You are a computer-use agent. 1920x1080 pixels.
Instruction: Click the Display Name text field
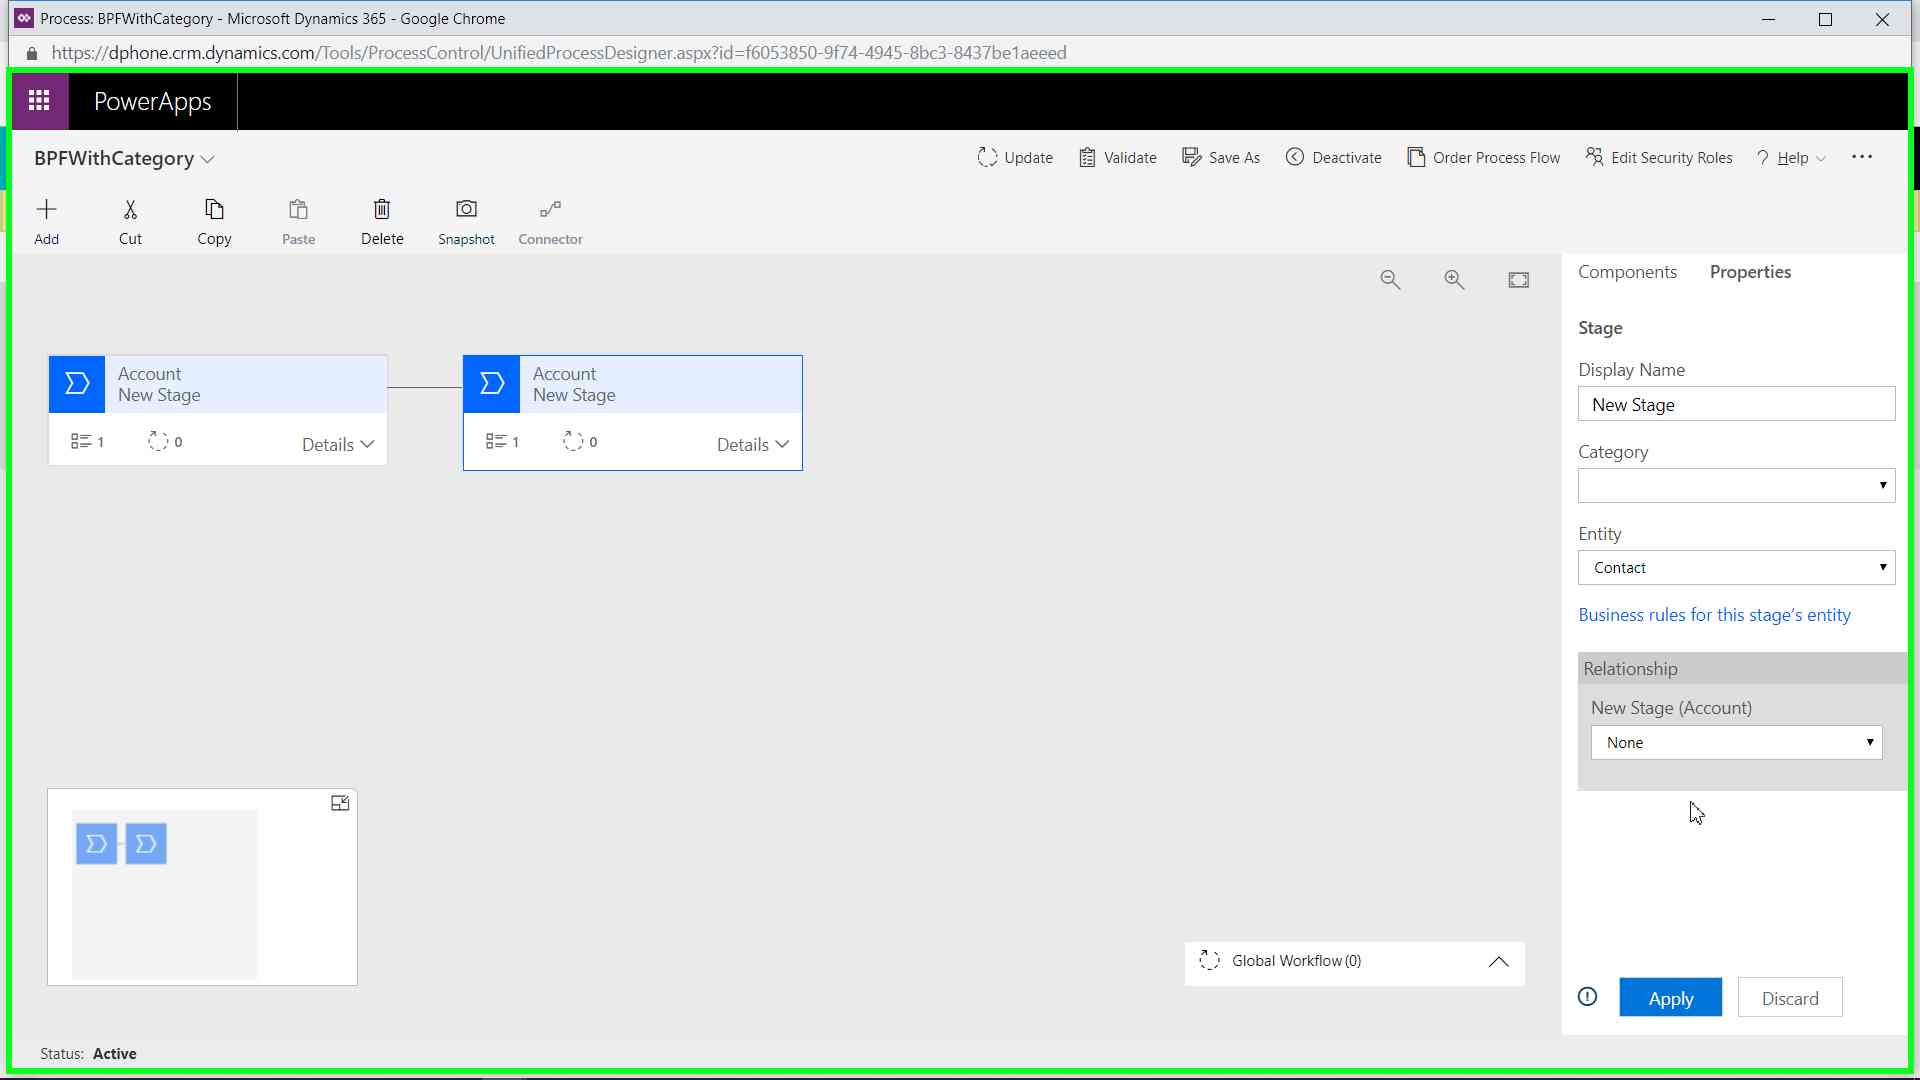click(x=1736, y=405)
